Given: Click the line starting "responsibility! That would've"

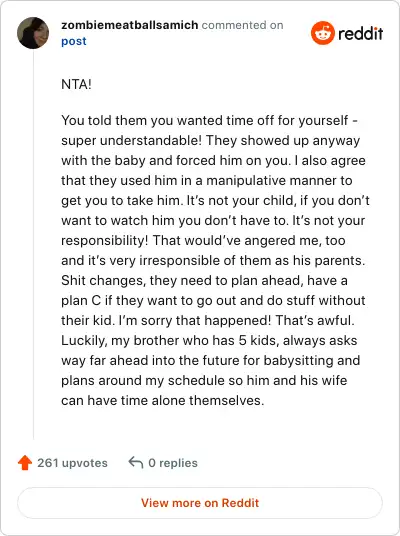Looking at the screenshot, I should tap(203, 241).
